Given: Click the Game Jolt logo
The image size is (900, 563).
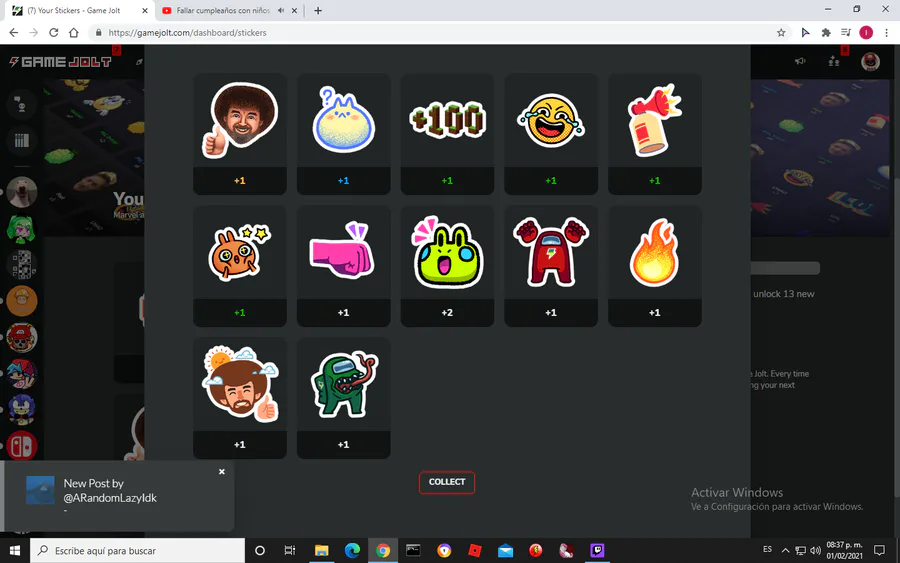Looking at the screenshot, I should point(60,62).
